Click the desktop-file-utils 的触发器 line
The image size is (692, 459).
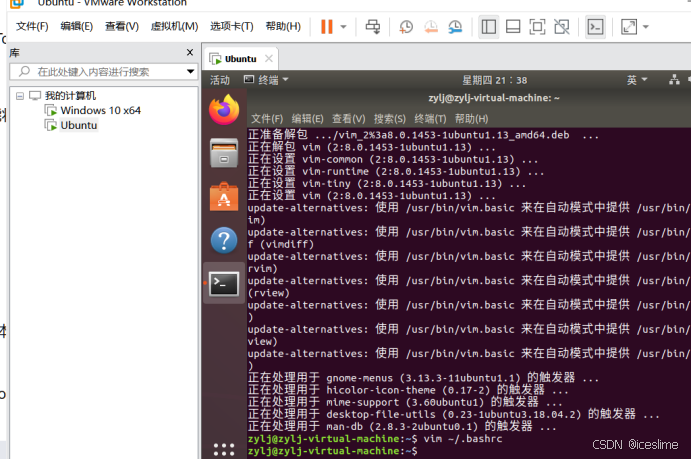pos(454,414)
